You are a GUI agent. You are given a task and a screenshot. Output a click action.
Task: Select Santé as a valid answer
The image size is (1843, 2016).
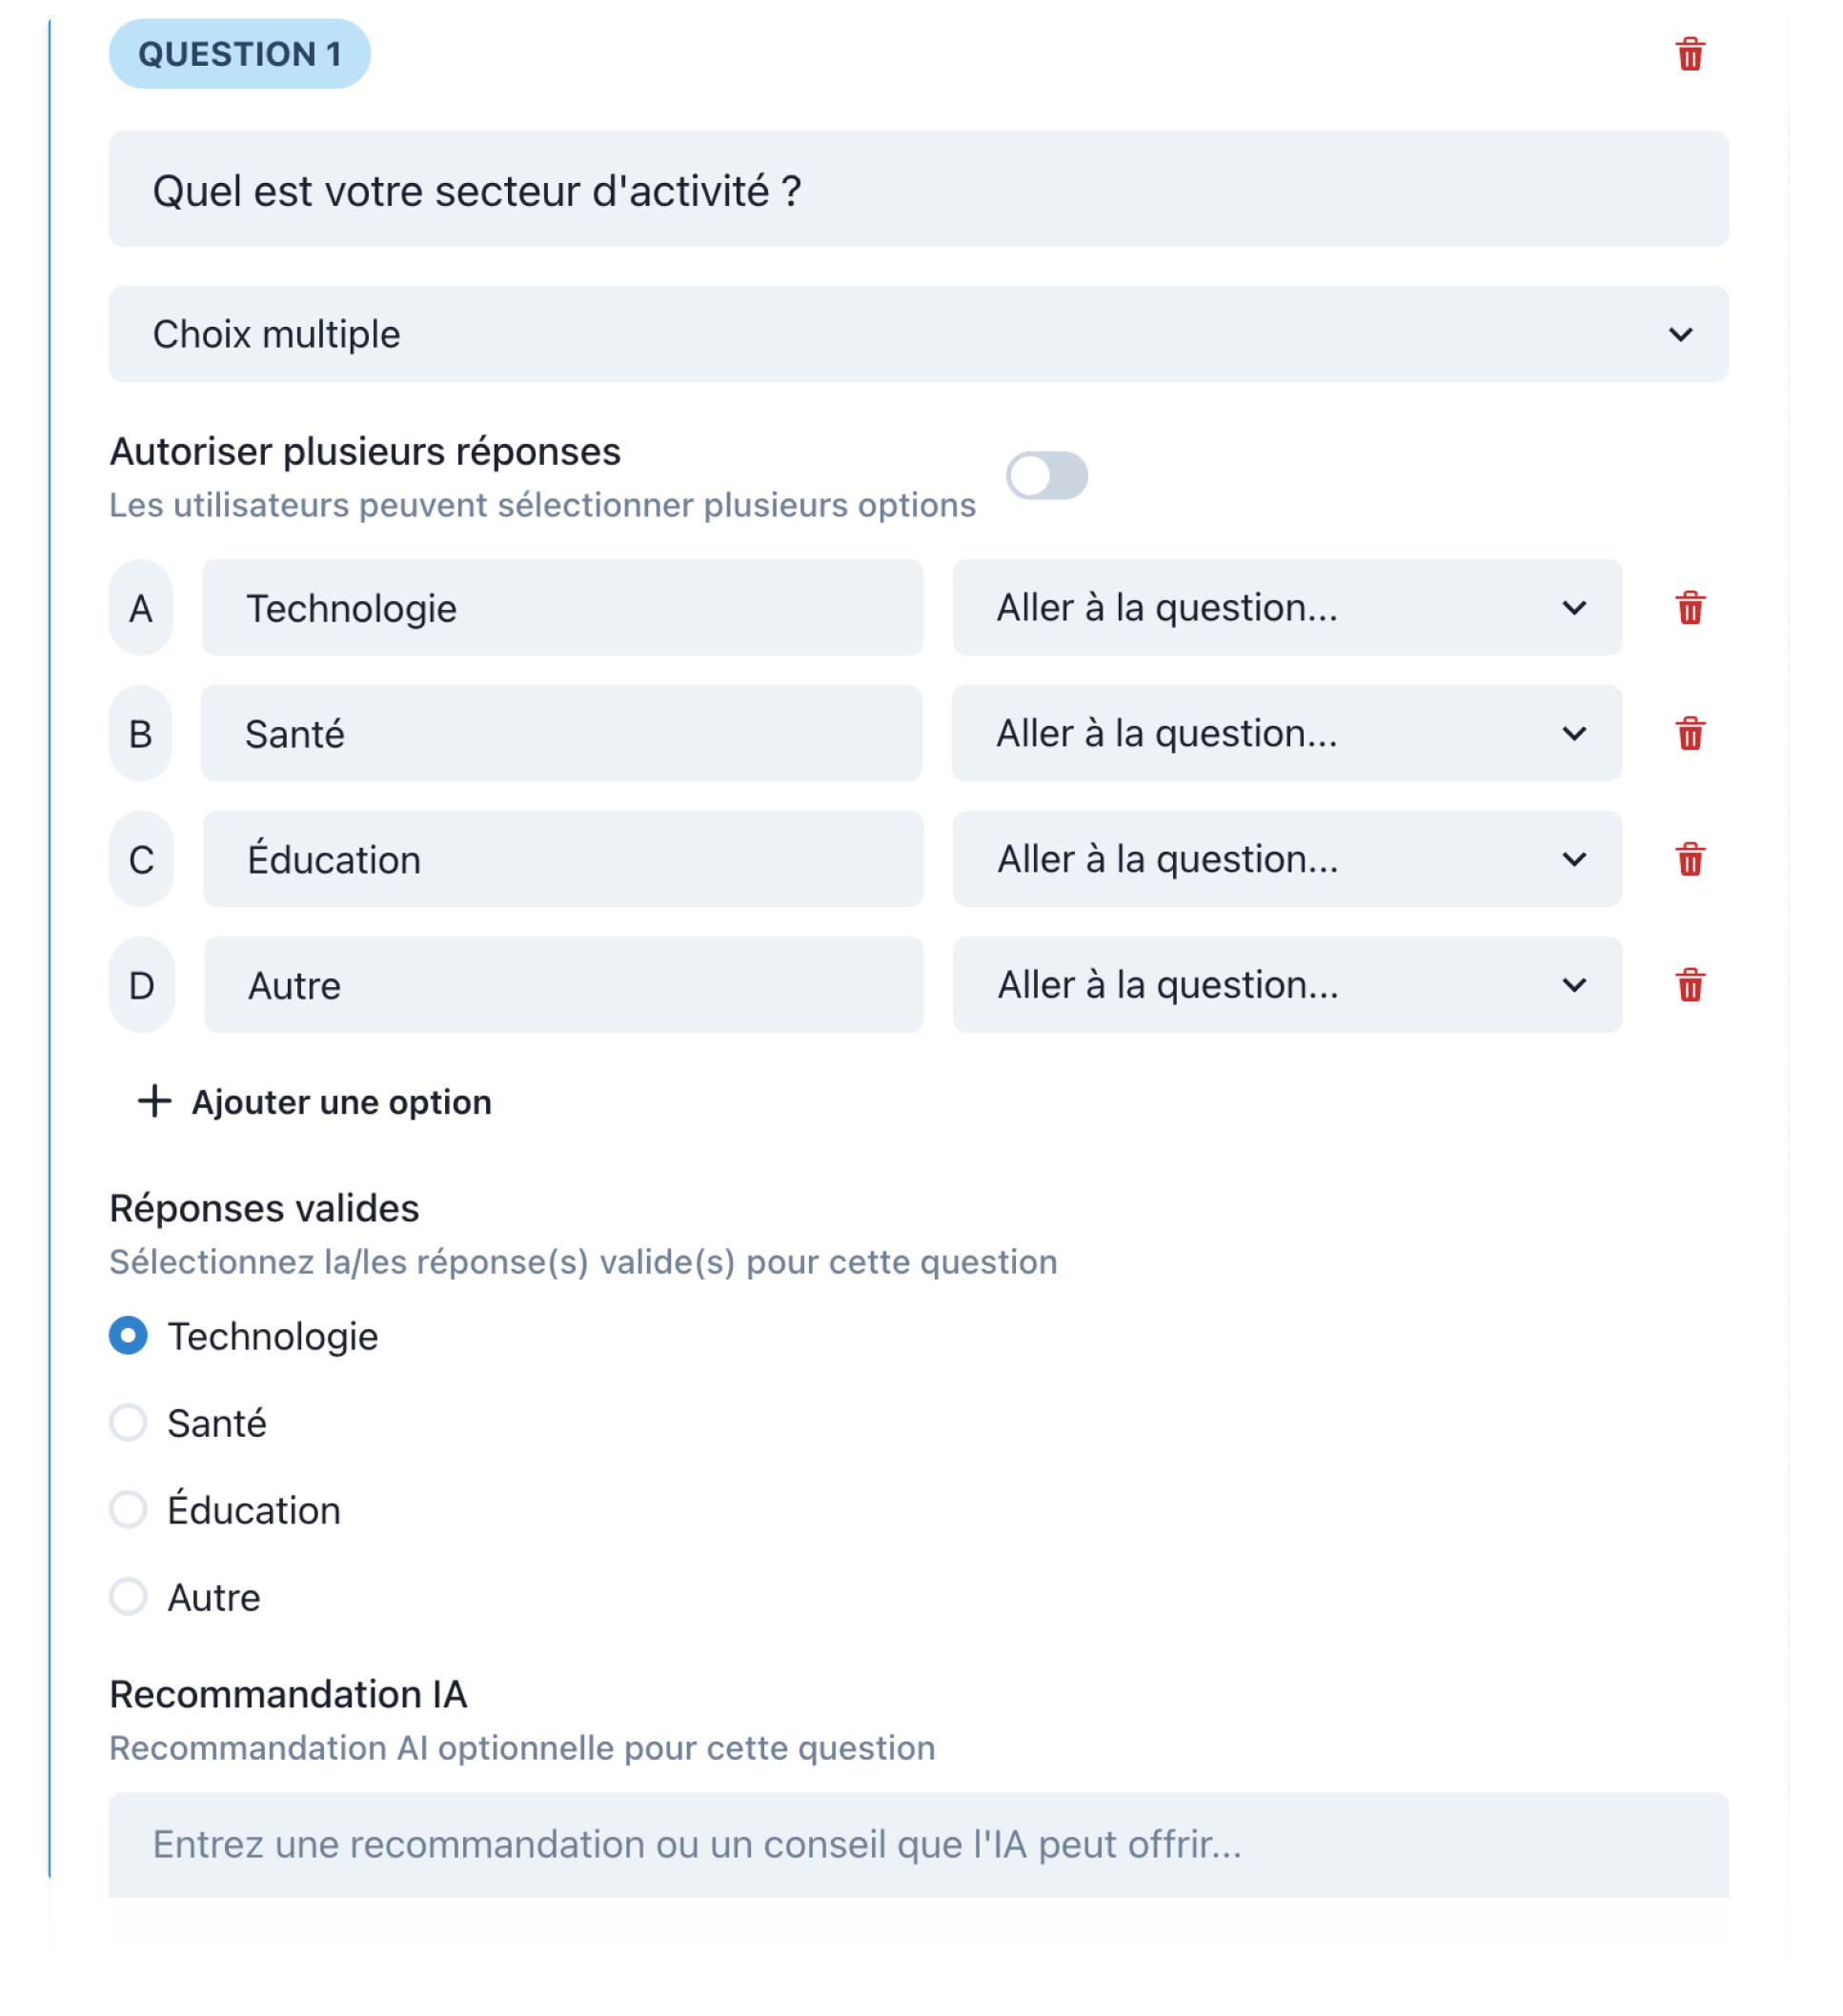[127, 1422]
